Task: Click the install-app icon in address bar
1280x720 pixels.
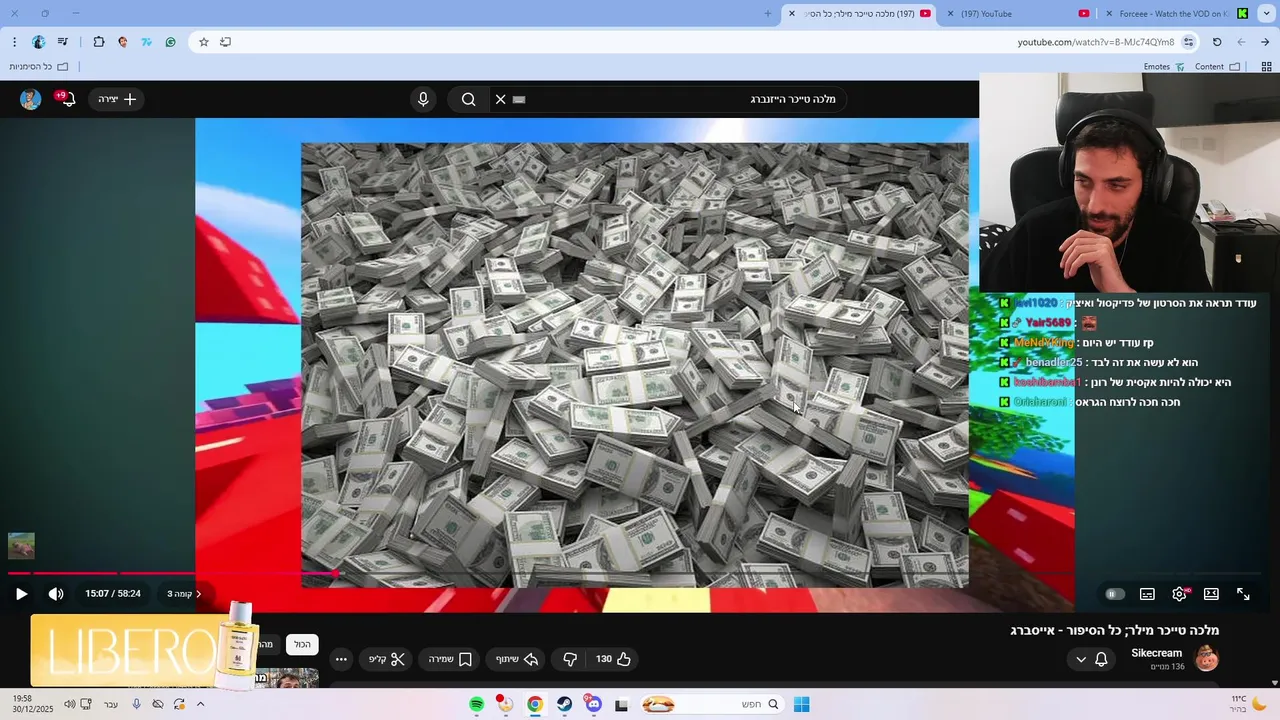Action: (226, 42)
